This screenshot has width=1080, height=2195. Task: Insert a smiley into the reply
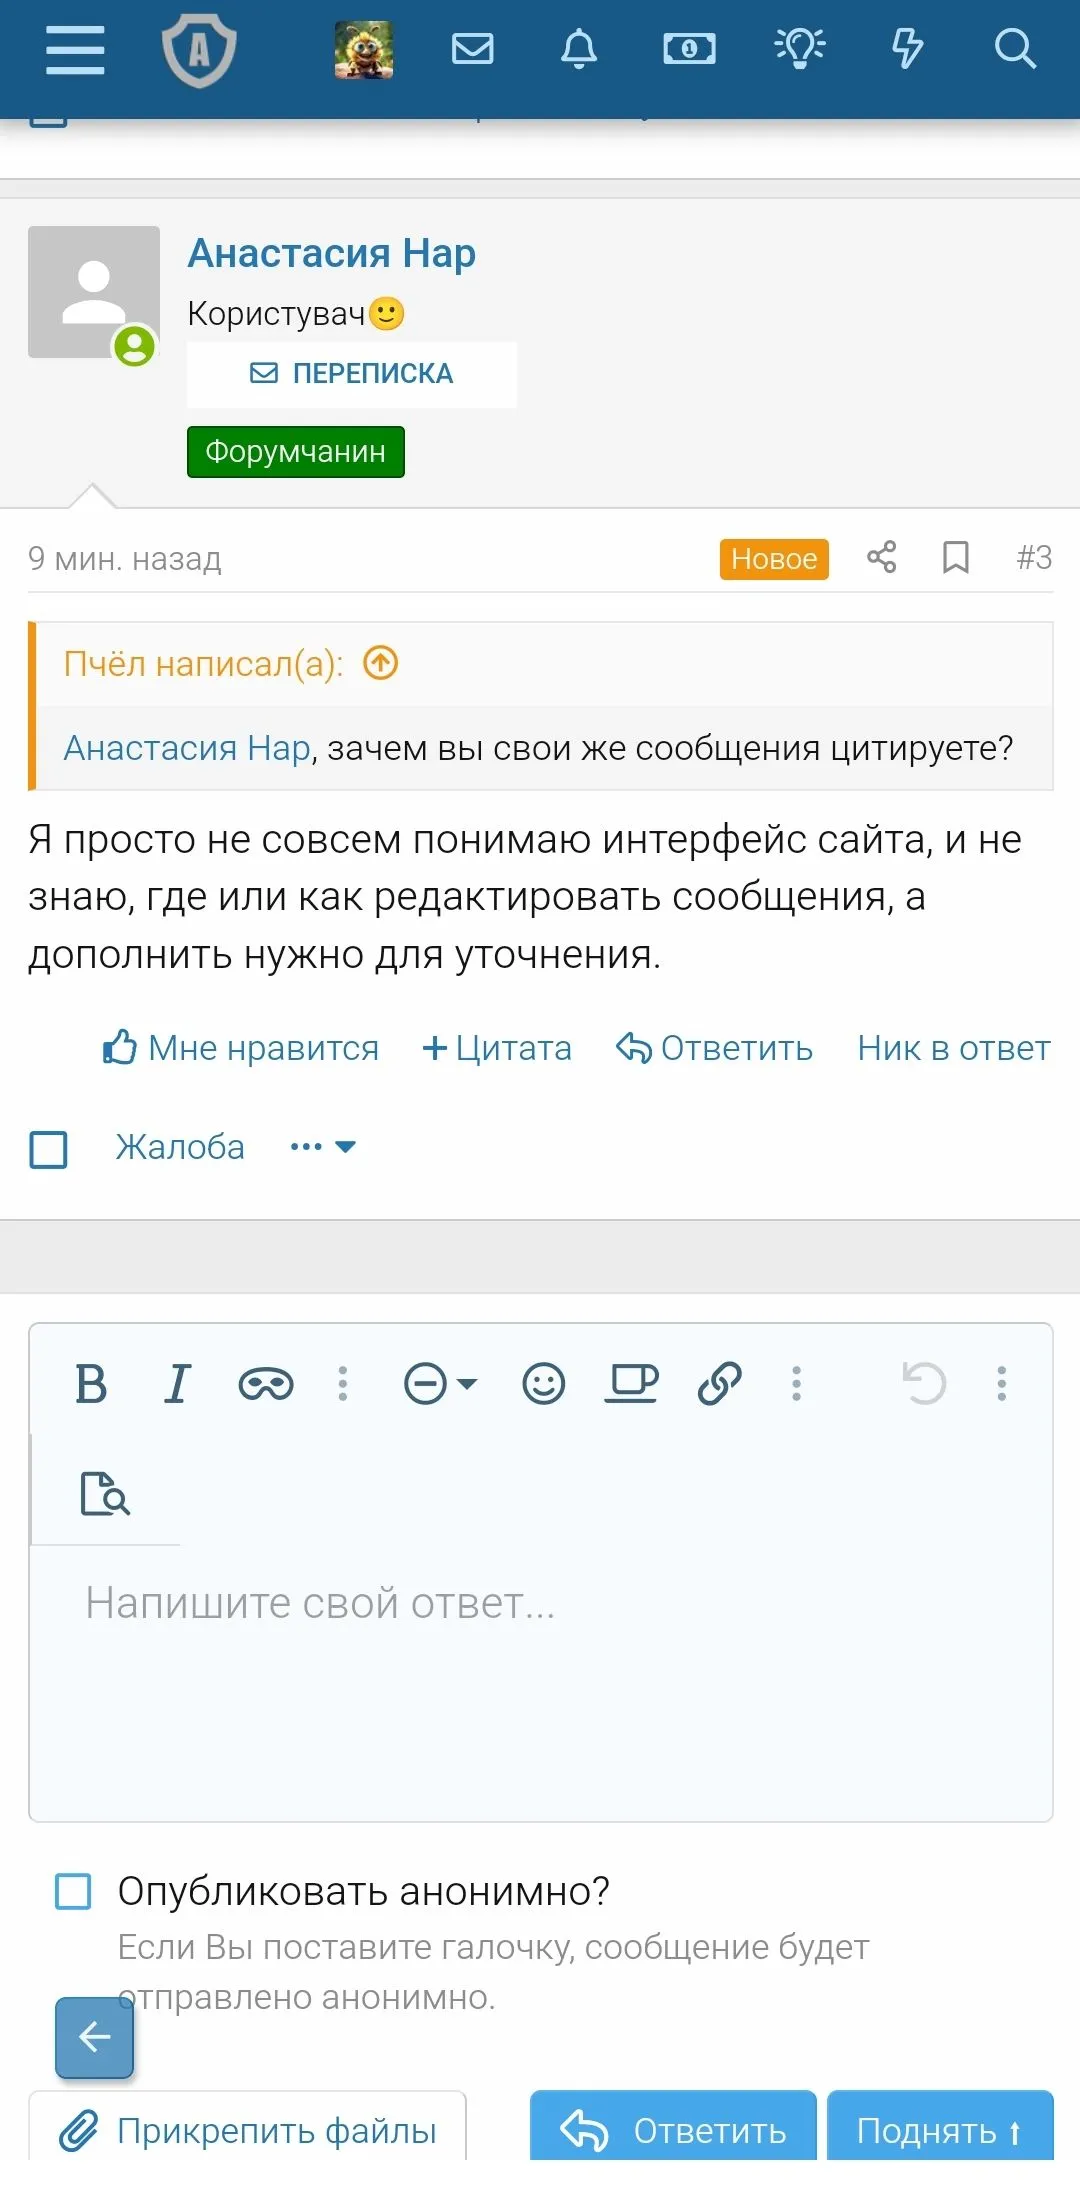[544, 1384]
